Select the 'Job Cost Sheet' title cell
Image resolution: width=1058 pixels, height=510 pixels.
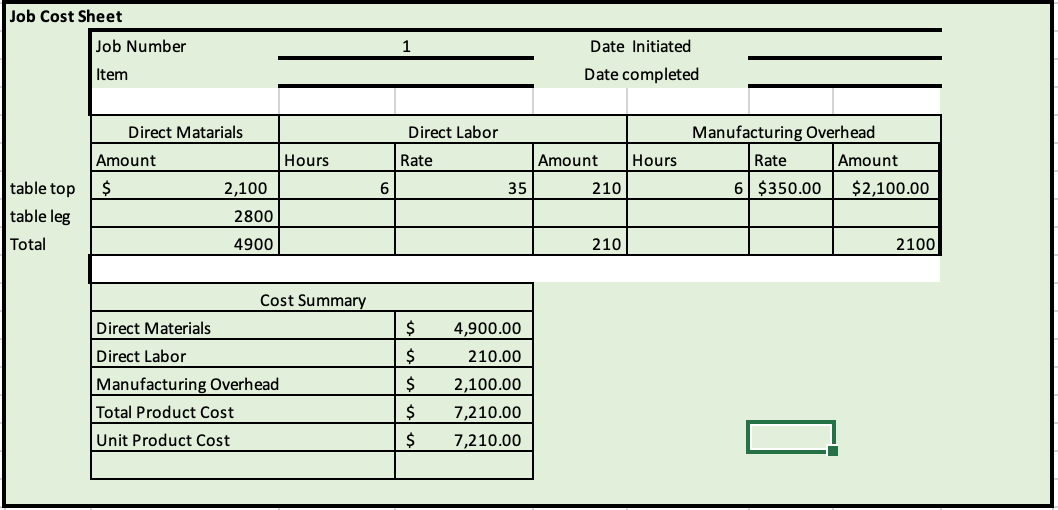tap(65, 16)
